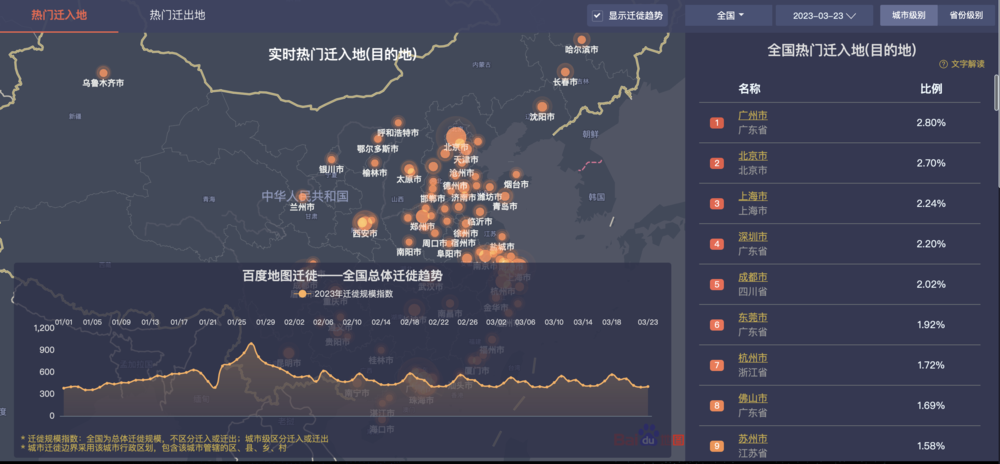Click rank badge 2 in the list
Image resolution: width=1000 pixels, height=464 pixels.
coord(717,163)
